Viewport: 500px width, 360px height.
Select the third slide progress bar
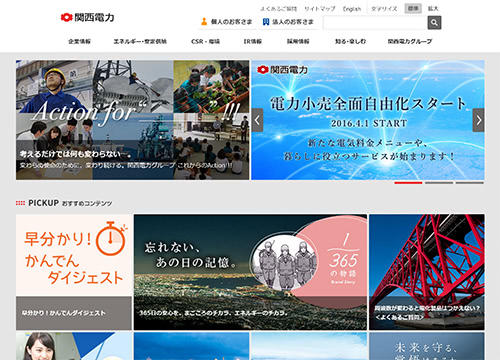pos(470,183)
